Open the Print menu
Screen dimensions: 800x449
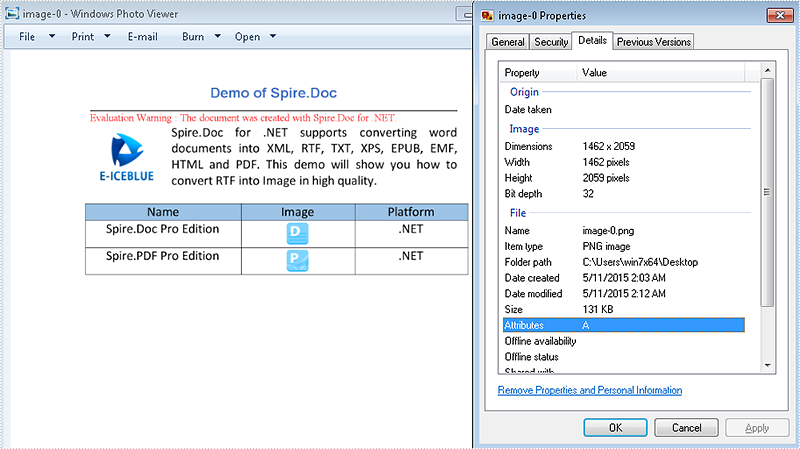[83, 37]
